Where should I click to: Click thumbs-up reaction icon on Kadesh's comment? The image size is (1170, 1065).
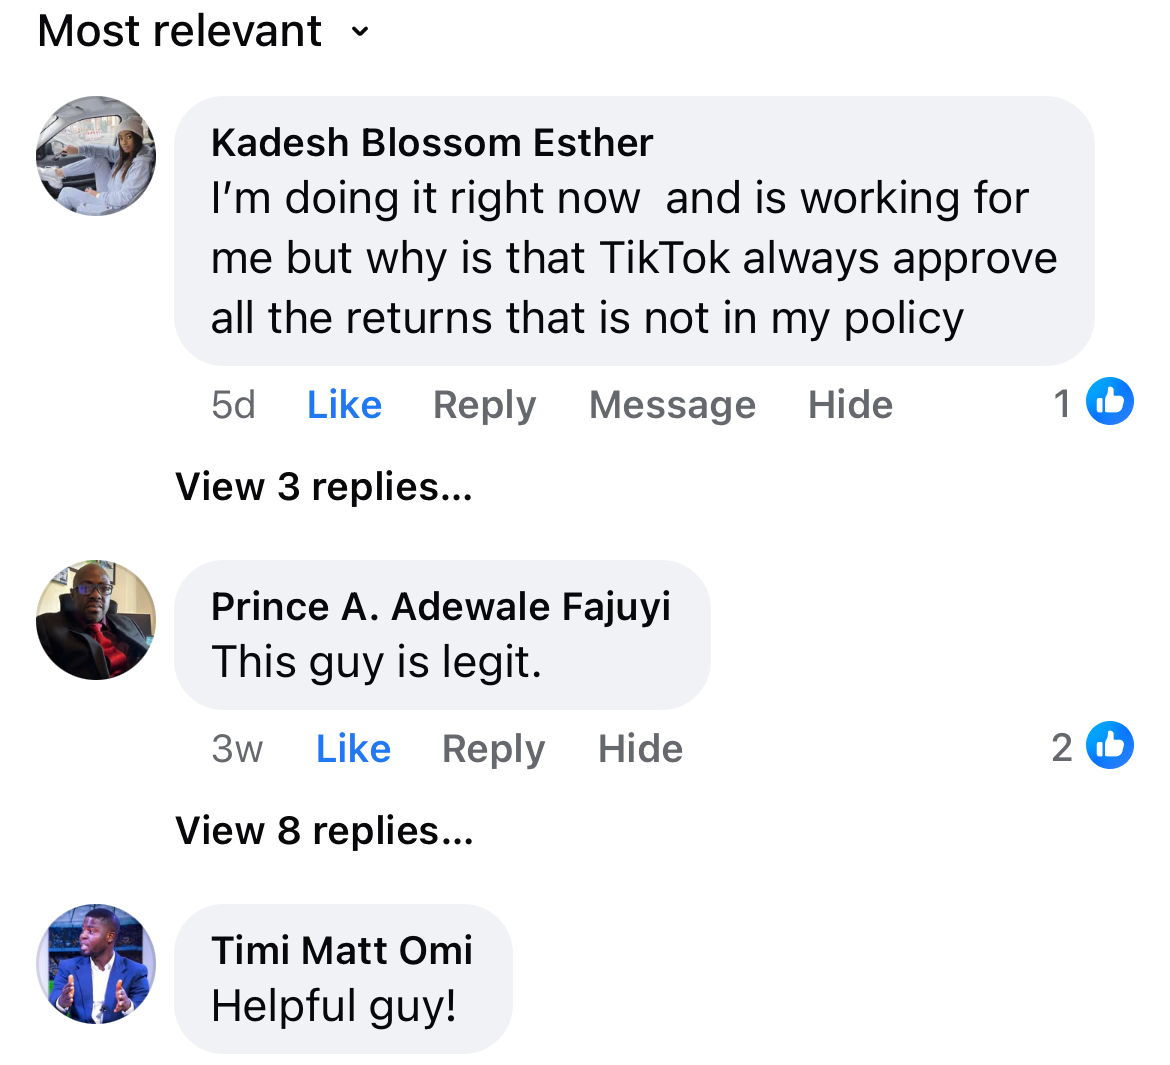tap(1110, 402)
